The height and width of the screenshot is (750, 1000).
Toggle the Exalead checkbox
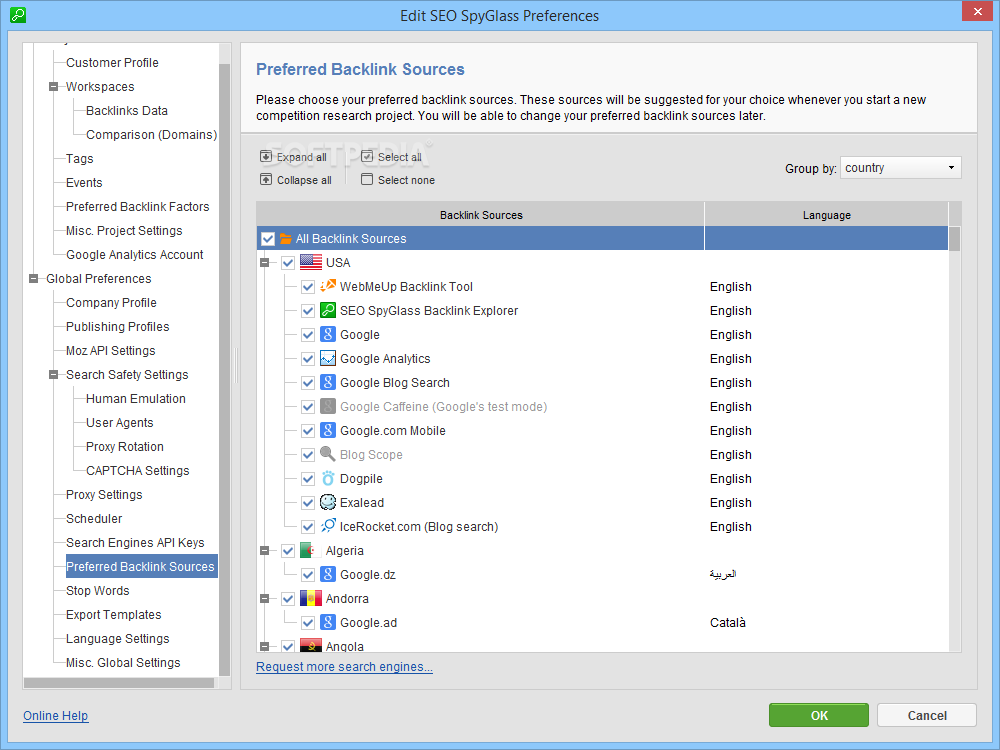(308, 503)
